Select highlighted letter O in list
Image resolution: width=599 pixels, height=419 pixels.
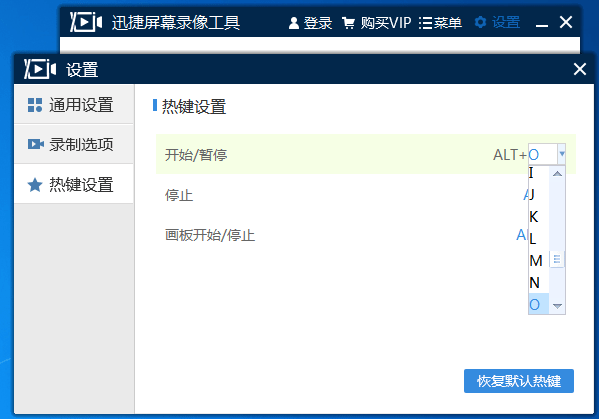[539, 304]
